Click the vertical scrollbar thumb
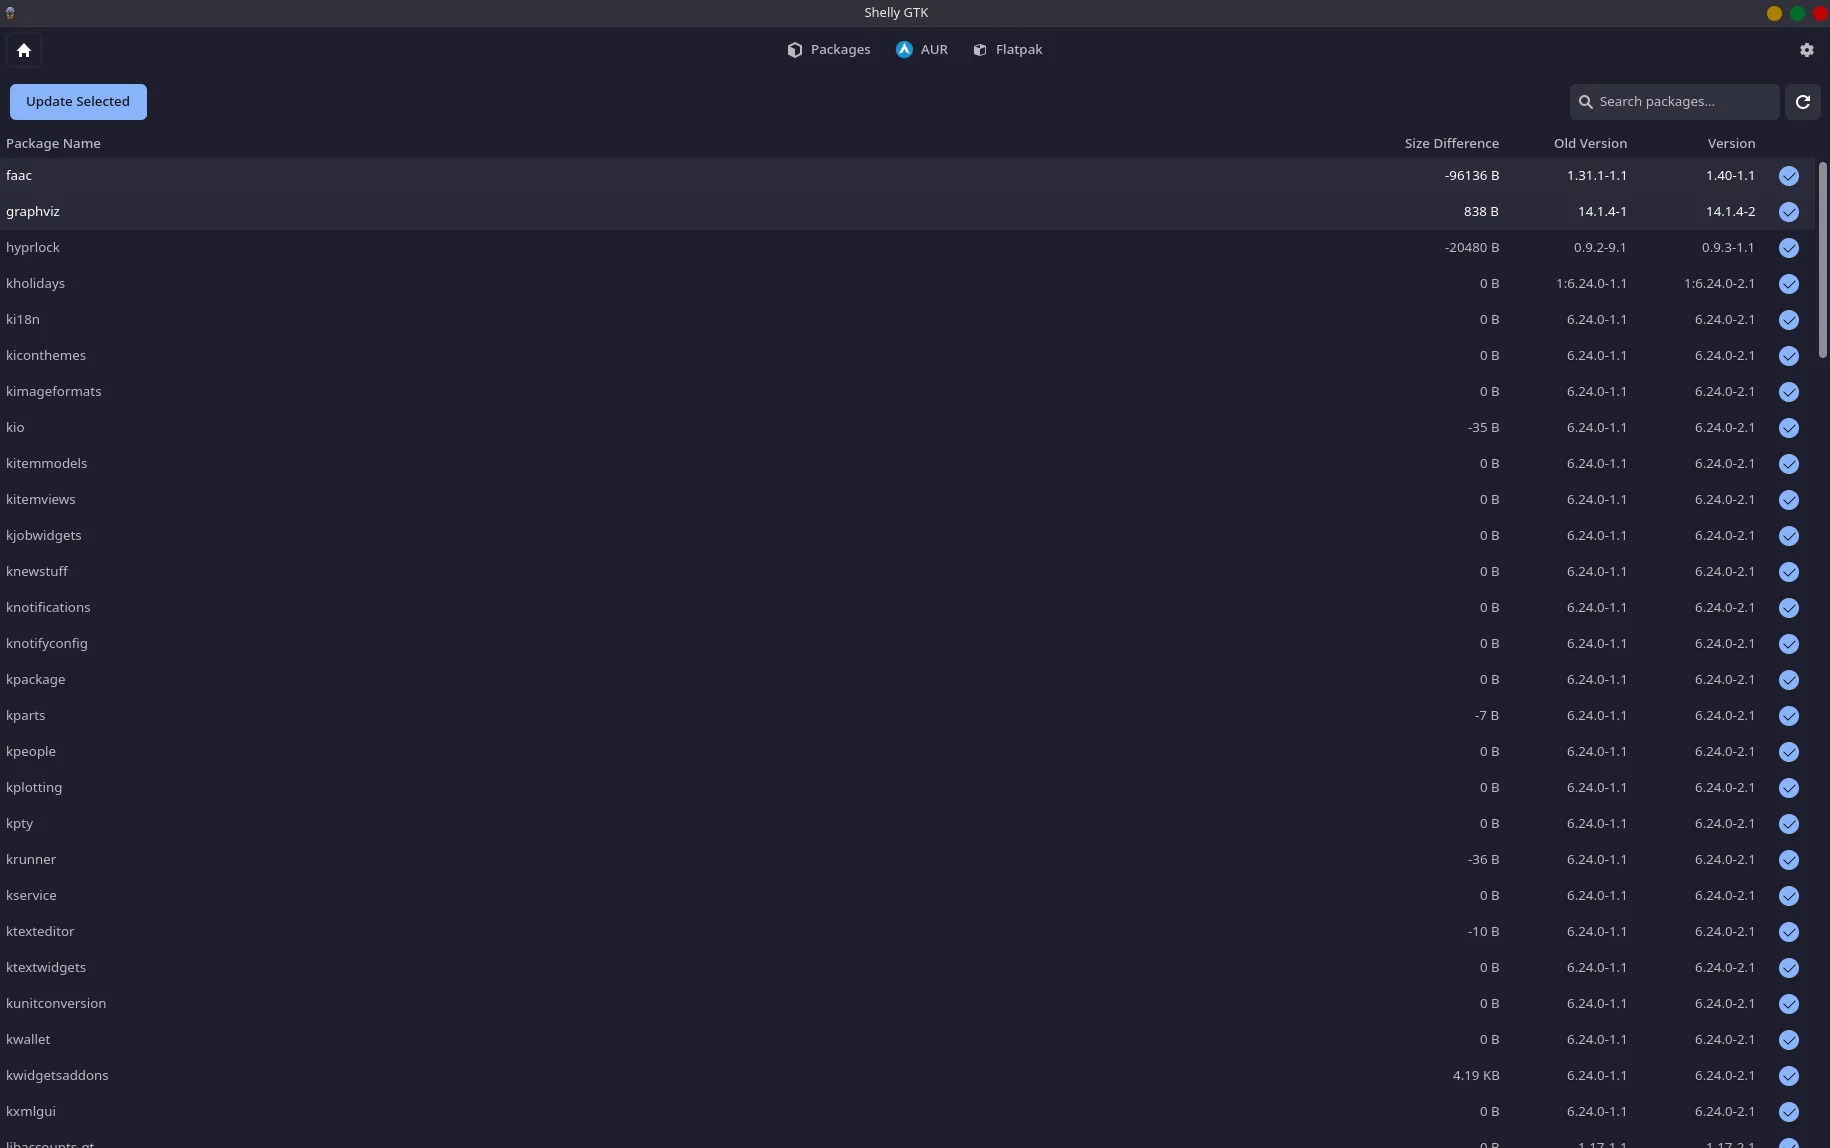 coord(1823,260)
